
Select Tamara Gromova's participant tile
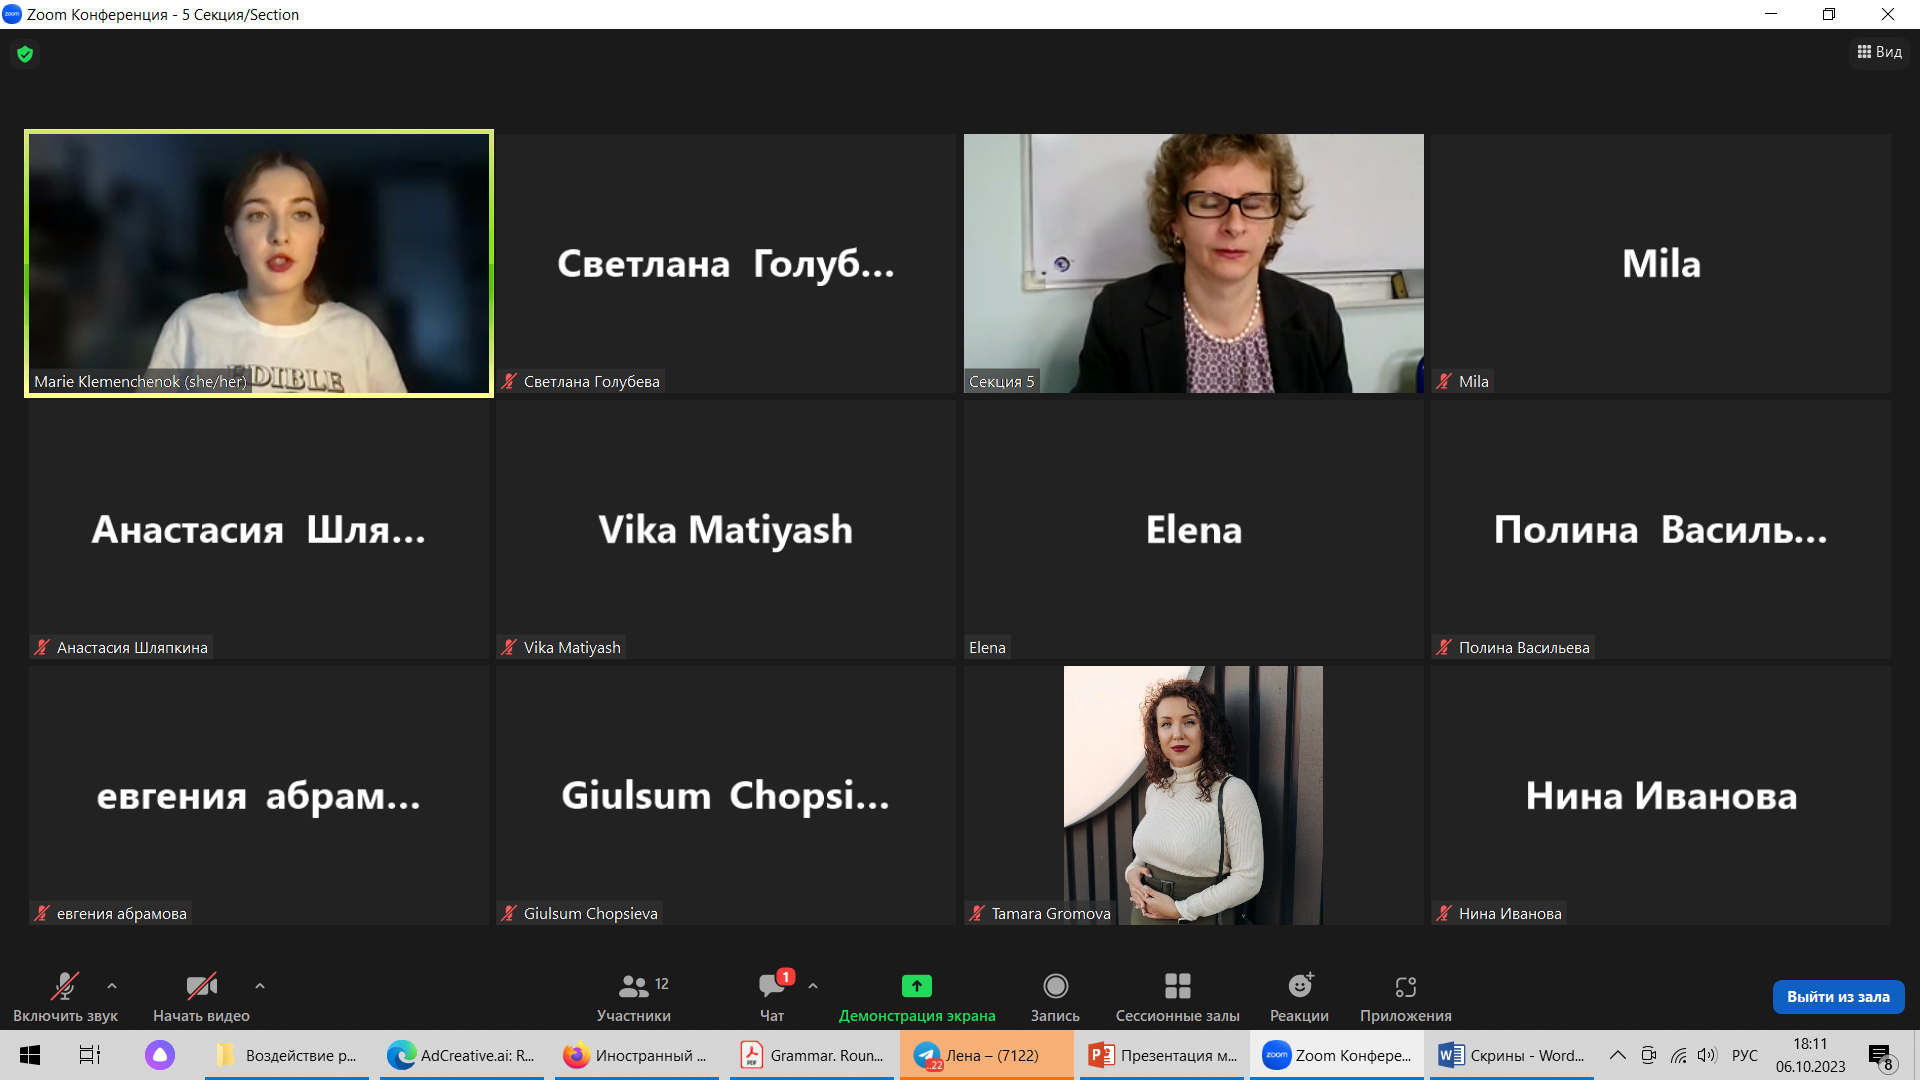[x=1193, y=795]
